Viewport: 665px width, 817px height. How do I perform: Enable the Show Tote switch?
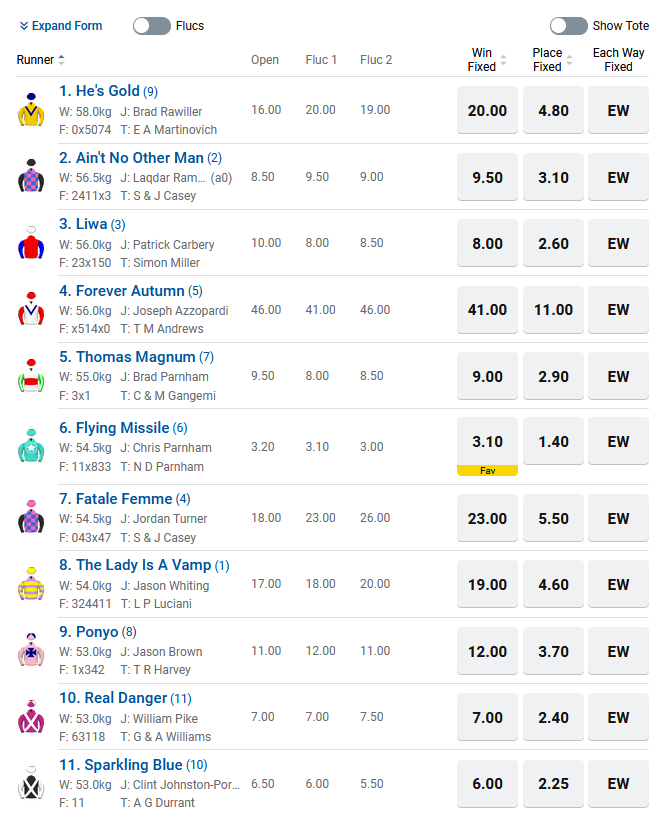point(568,26)
